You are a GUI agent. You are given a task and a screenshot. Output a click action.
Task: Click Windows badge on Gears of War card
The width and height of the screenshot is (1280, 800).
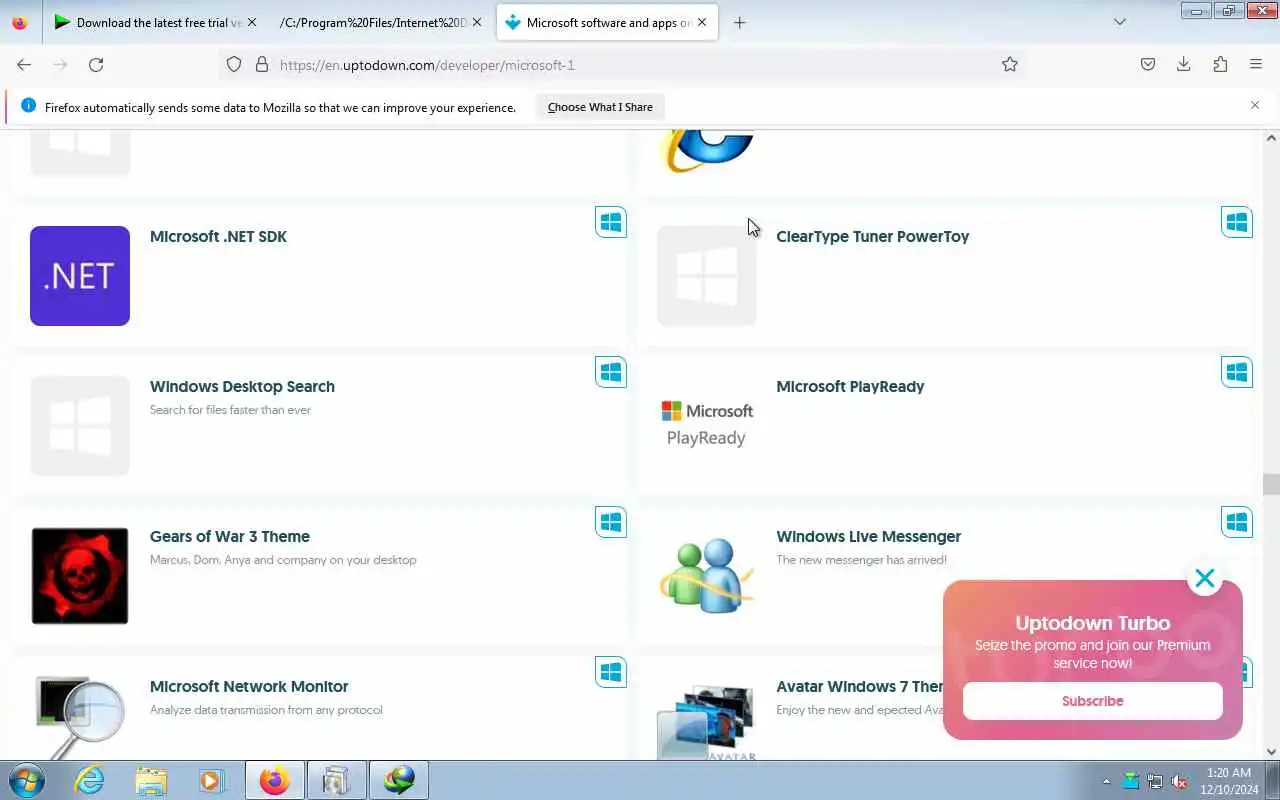(x=611, y=522)
